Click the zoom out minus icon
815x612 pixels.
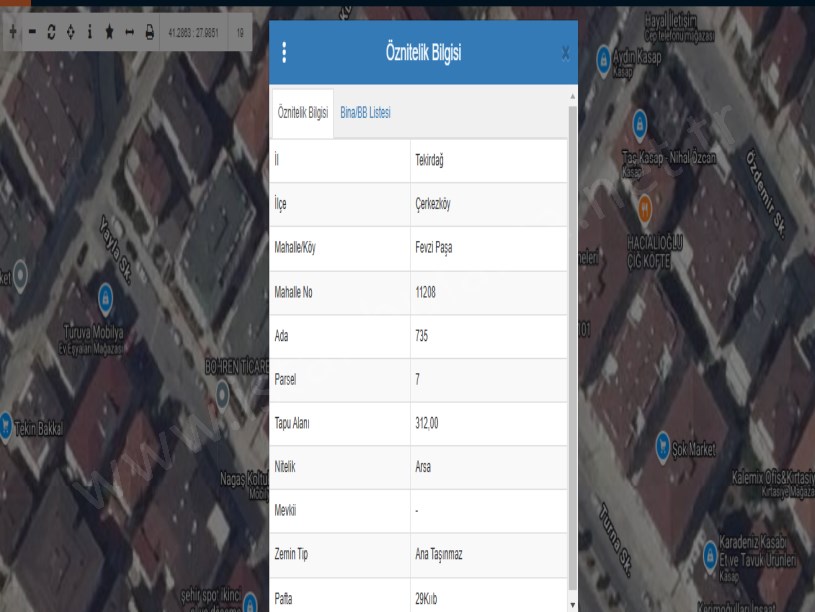pos(31,32)
